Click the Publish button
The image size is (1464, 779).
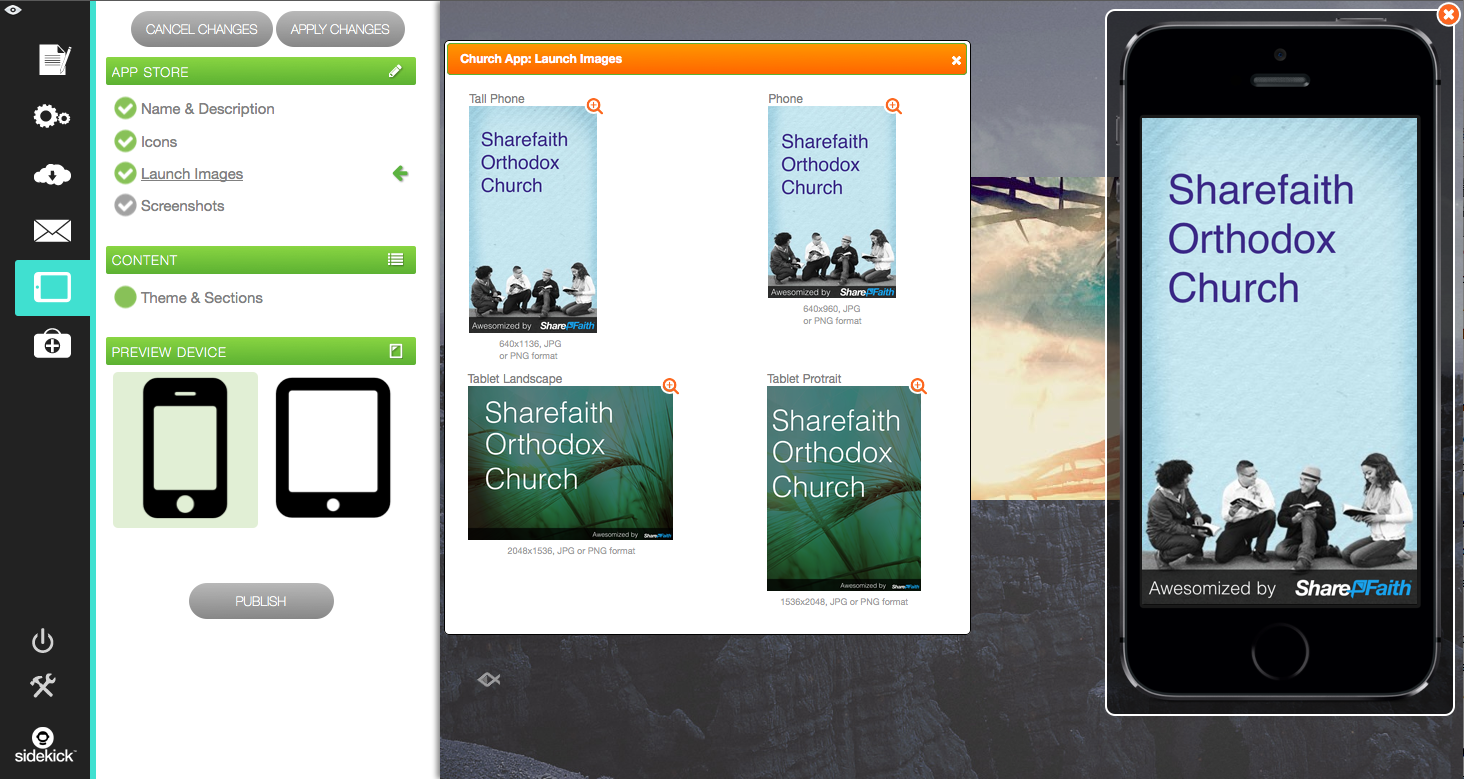pyautogui.click(x=261, y=601)
